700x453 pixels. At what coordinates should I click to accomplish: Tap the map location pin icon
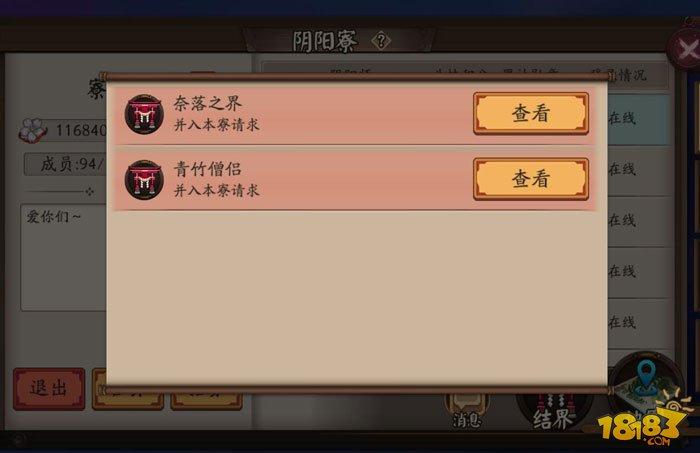[646, 376]
